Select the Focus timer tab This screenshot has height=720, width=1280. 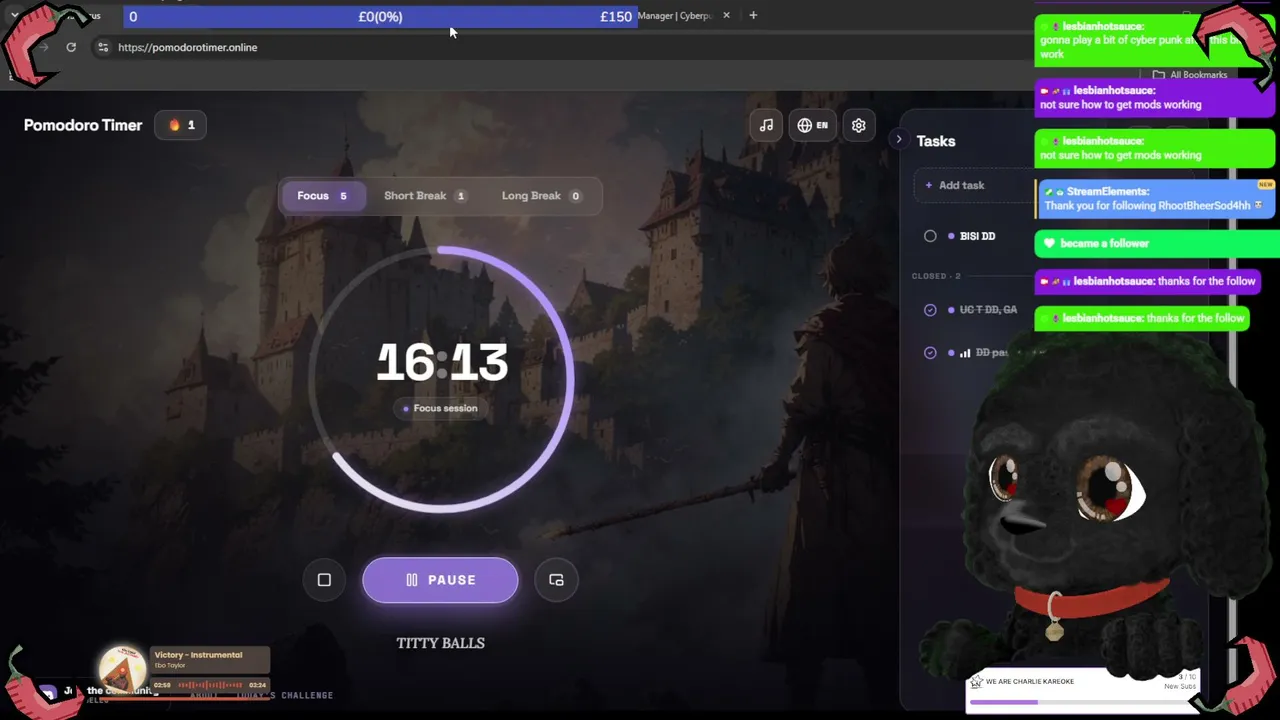coord(322,196)
